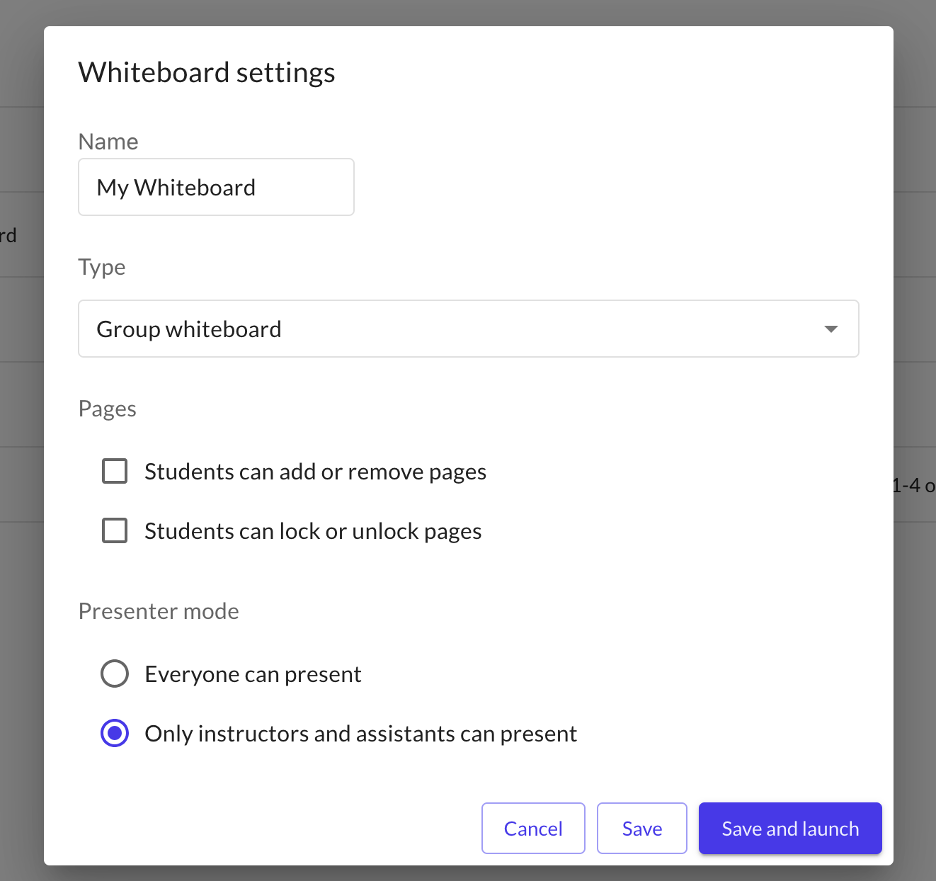The width and height of the screenshot is (936, 882).
Task: Click "Only instructors and assistants can present" text
Action: 361,734
